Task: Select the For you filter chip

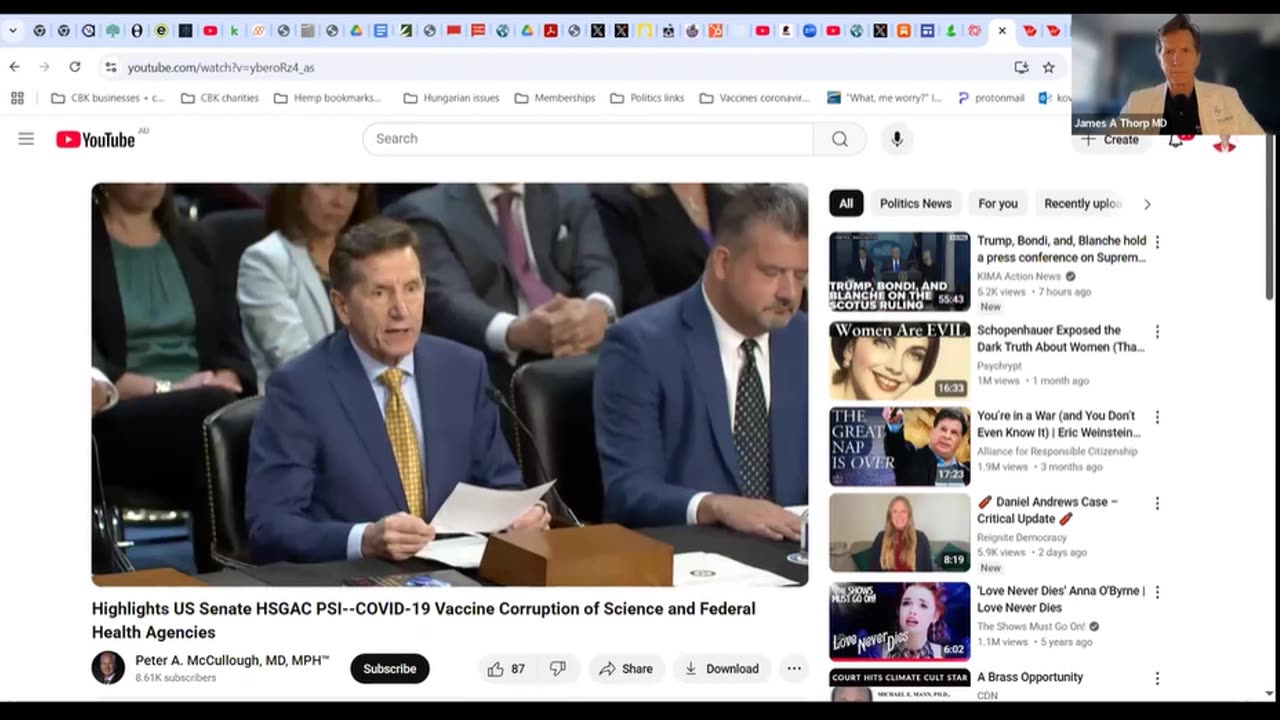Action: coord(998,203)
